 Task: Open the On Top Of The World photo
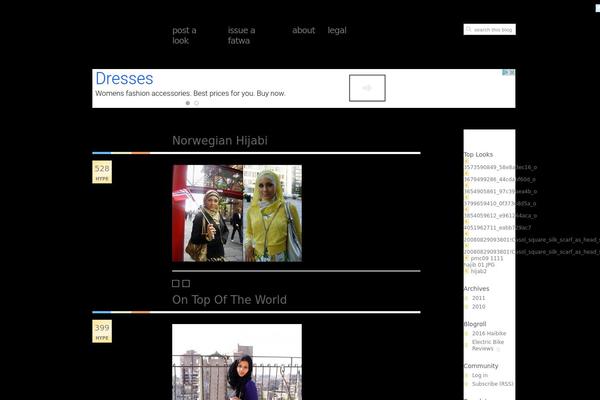point(237,362)
